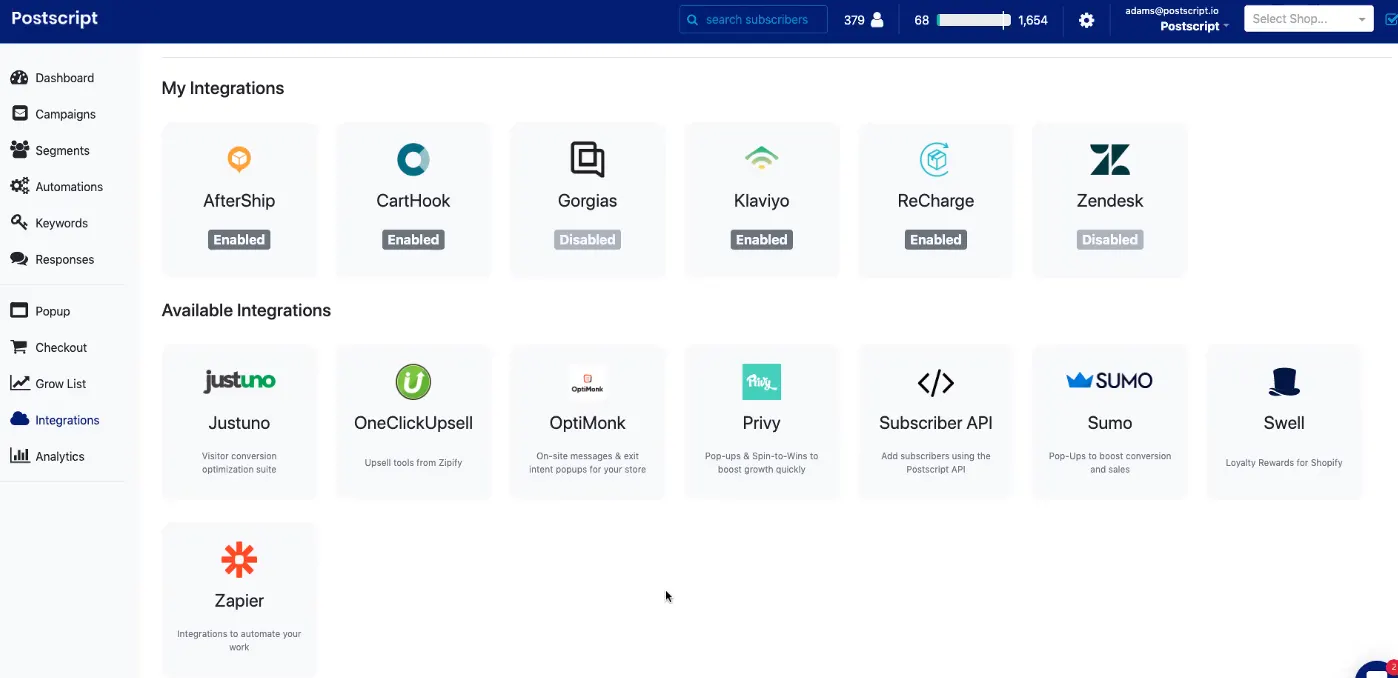
Task: Open the OneClickUpsell card title
Action: [x=413, y=423]
